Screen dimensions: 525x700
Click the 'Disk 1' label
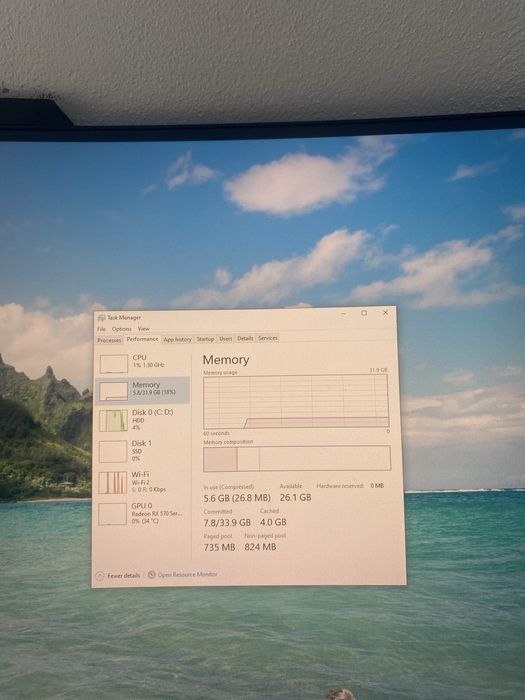tap(142, 443)
